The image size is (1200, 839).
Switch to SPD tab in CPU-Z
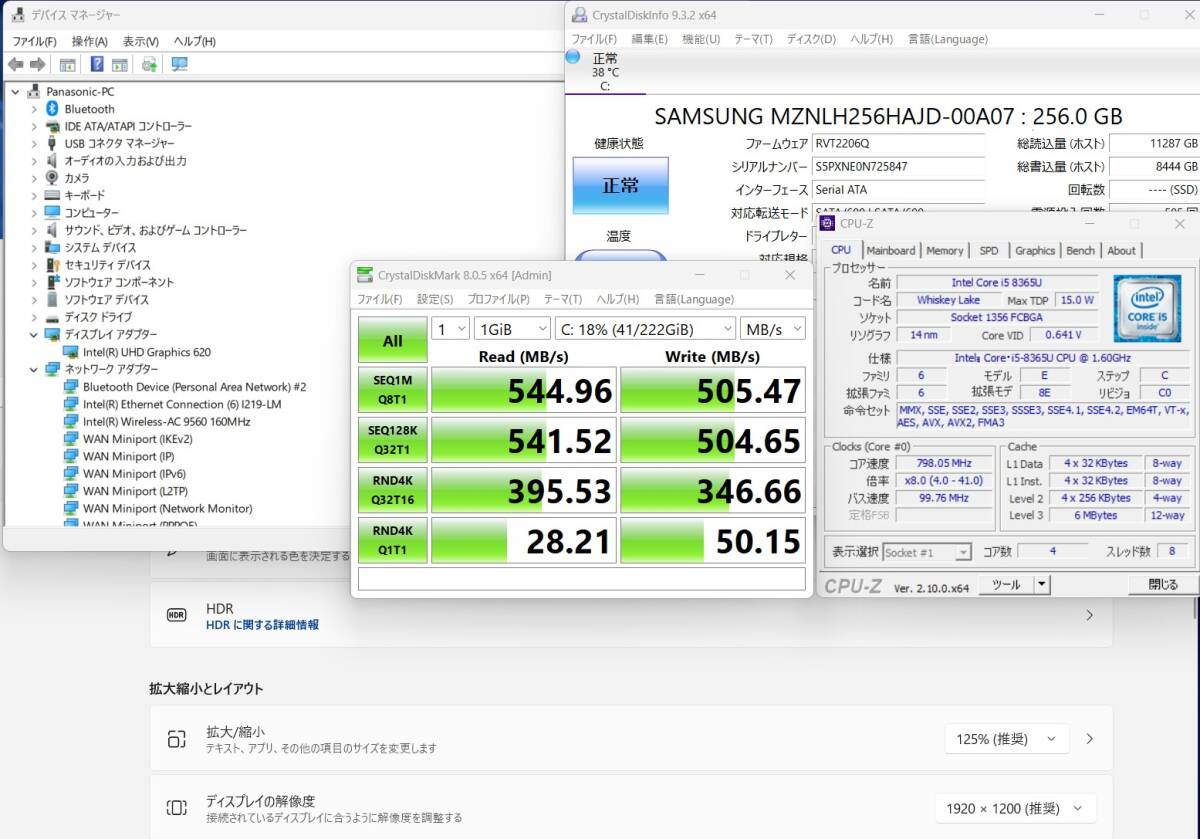(x=988, y=250)
